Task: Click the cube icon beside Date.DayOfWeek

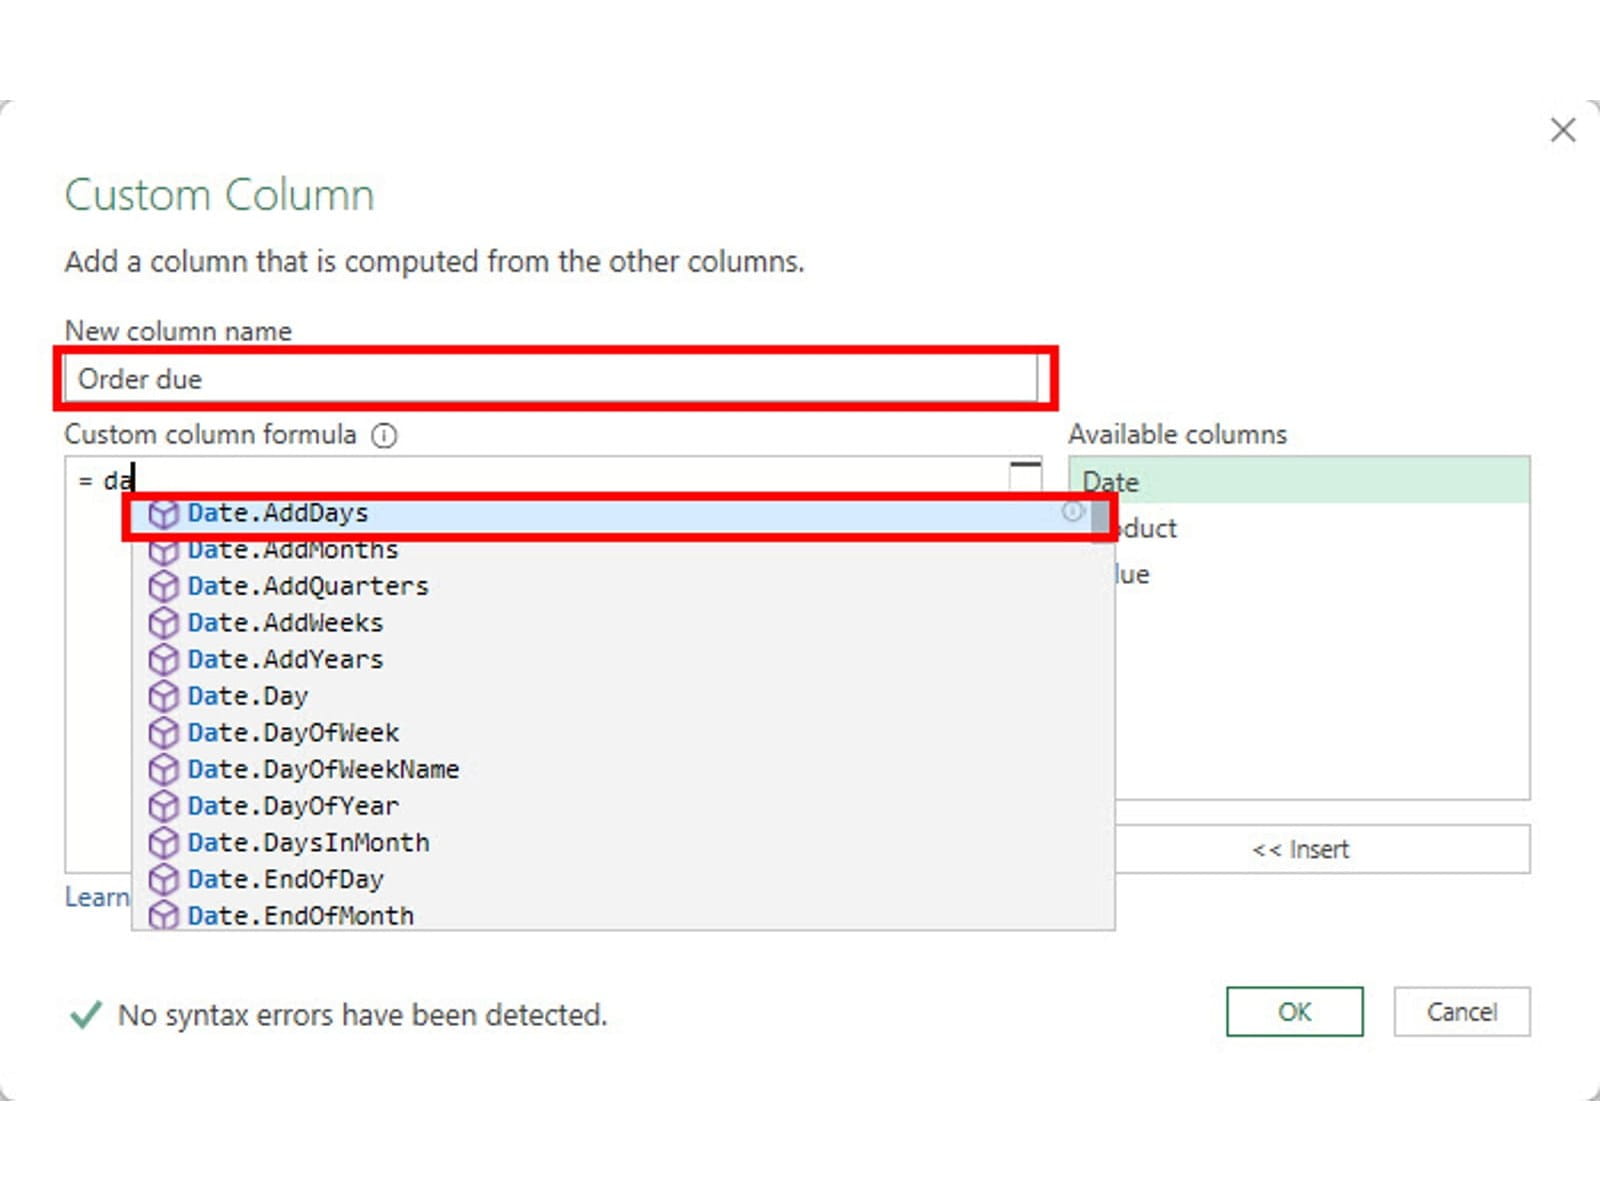Action: pos(163,733)
